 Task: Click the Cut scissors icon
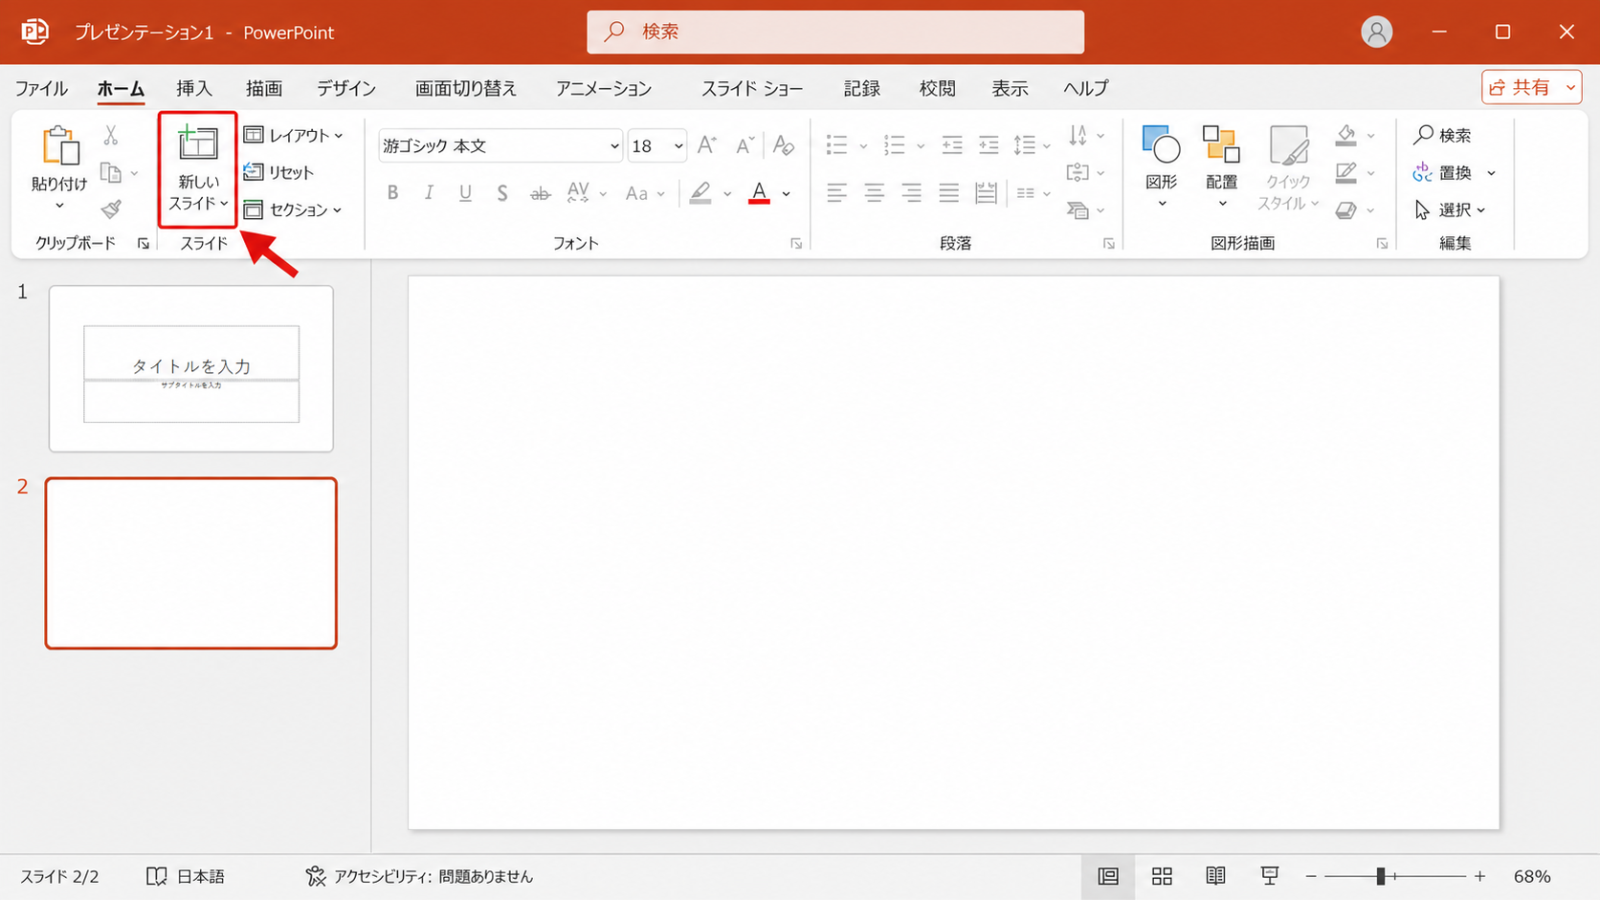(x=111, y=135)
